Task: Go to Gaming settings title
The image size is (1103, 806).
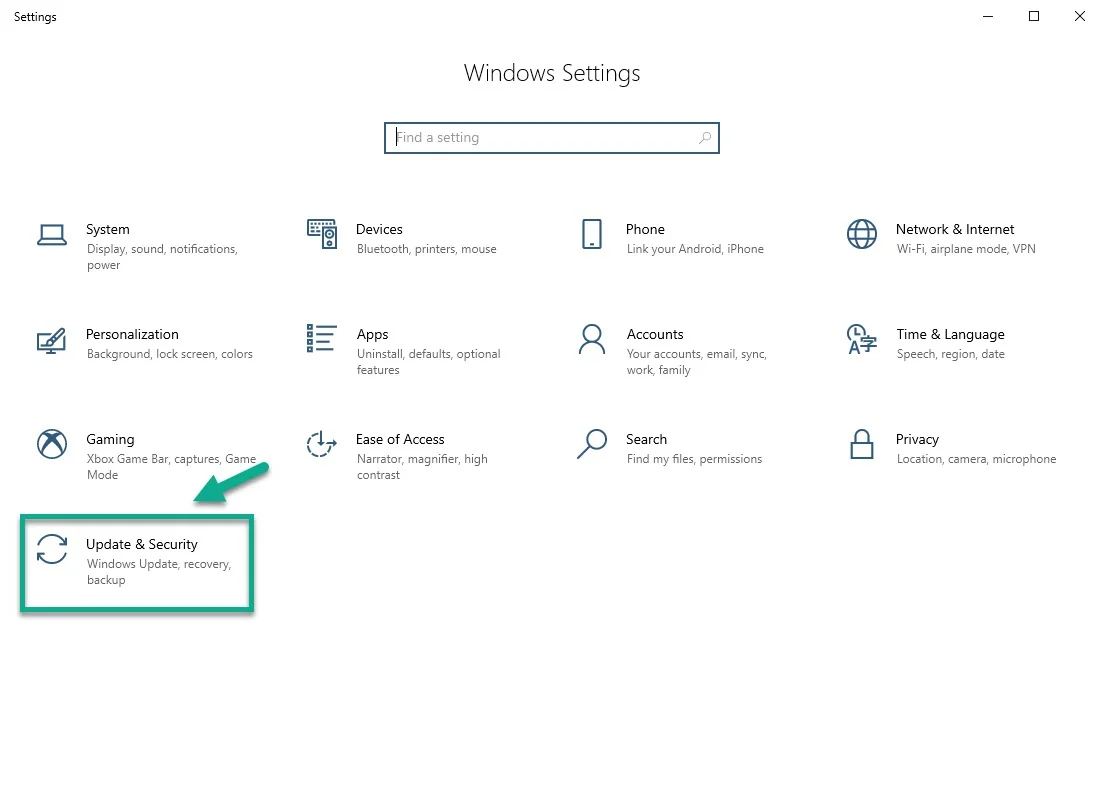Action: click(110, 440)
